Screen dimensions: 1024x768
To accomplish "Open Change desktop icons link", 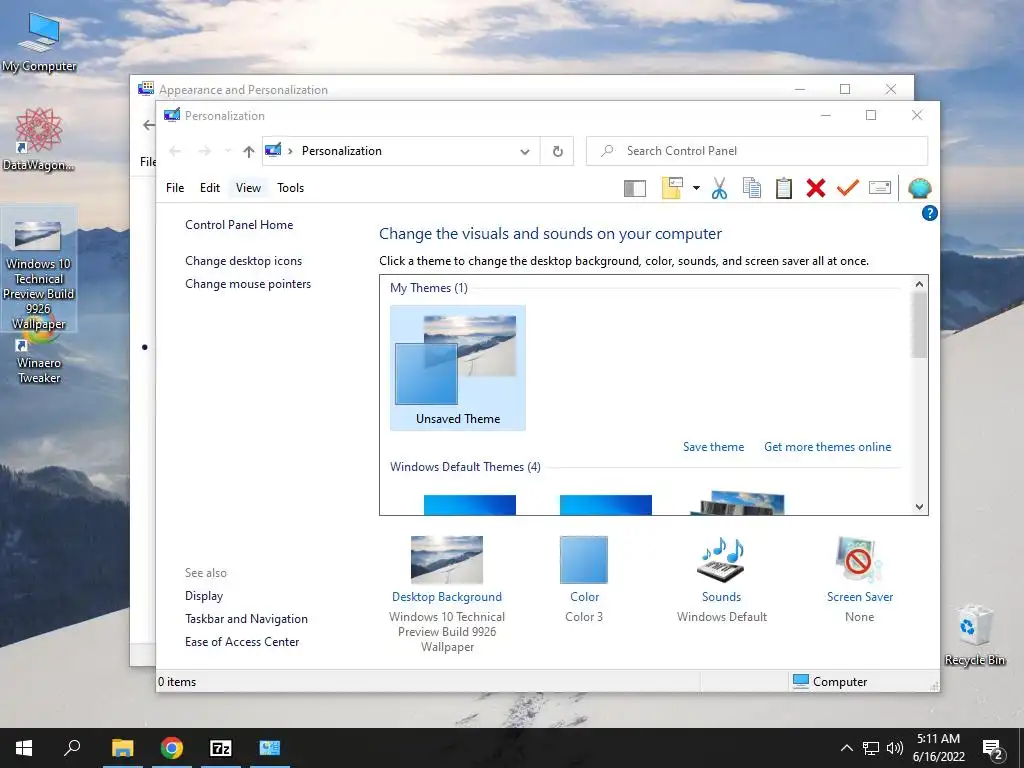I will tap(244, 261).
